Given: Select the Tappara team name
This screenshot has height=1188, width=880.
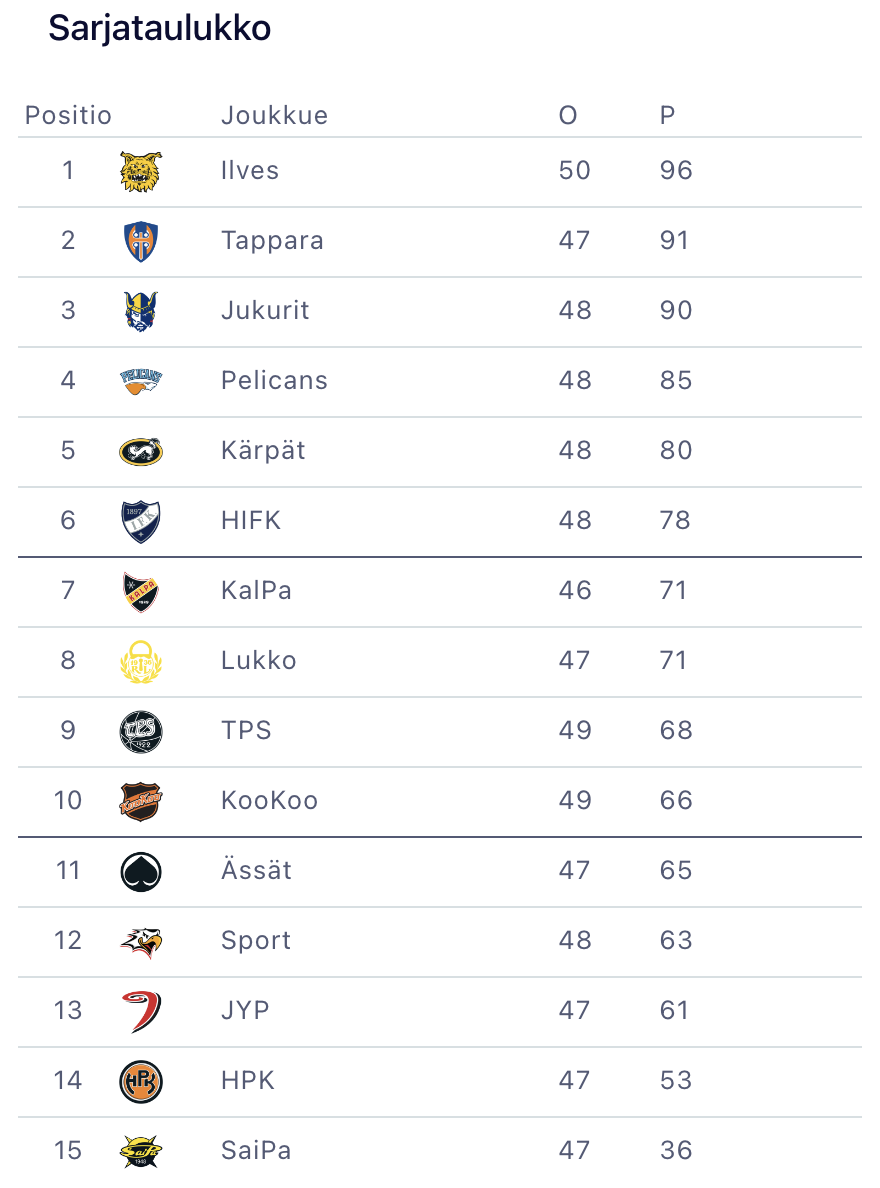Looking at the screenshot, I should click(x=272, y=241).
